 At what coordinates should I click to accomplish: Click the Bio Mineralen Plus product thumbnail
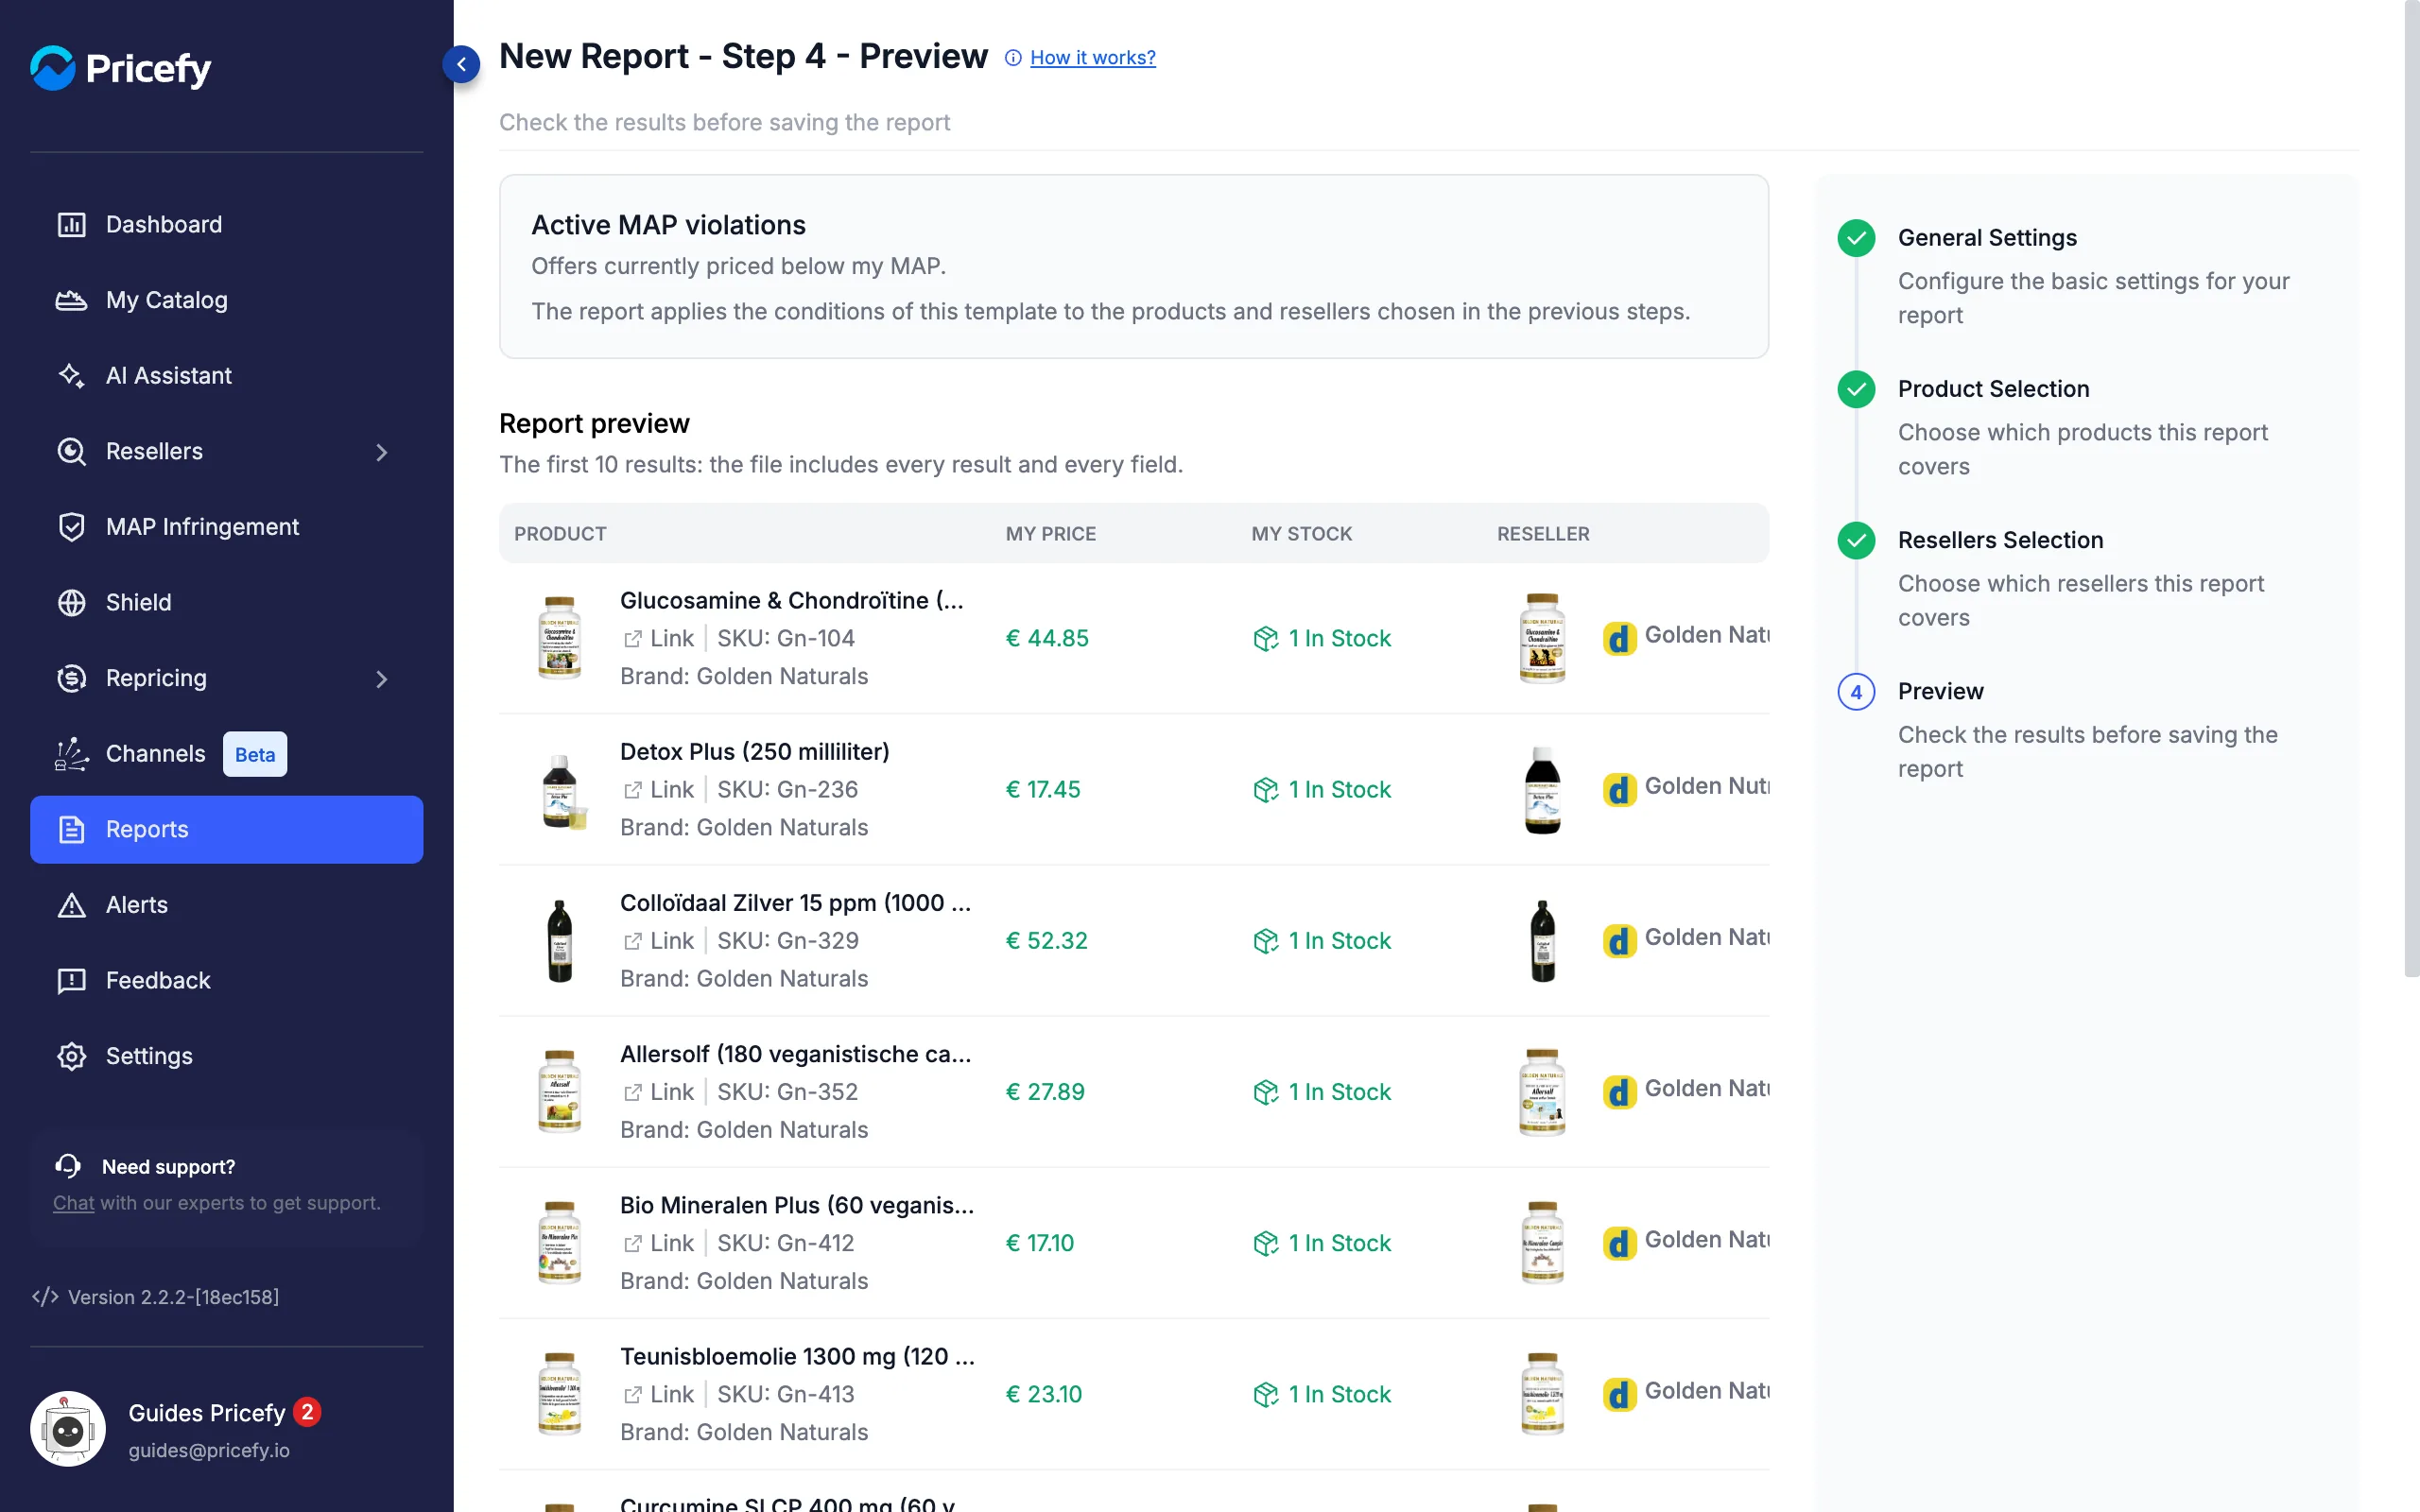559,1243
